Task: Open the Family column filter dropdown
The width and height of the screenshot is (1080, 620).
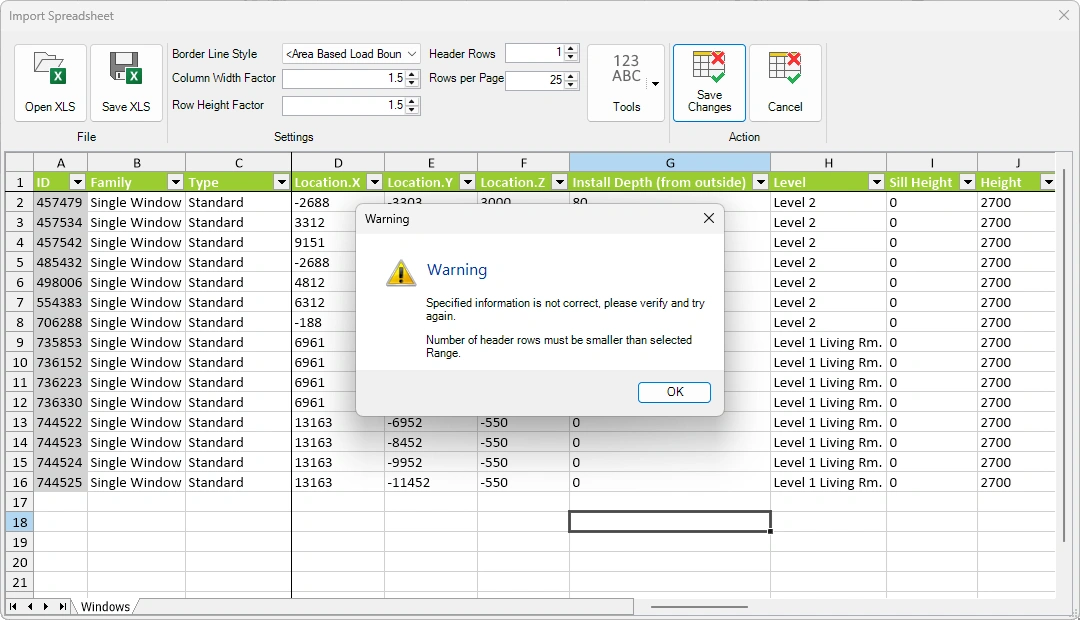Action: (x=175, y=182)
